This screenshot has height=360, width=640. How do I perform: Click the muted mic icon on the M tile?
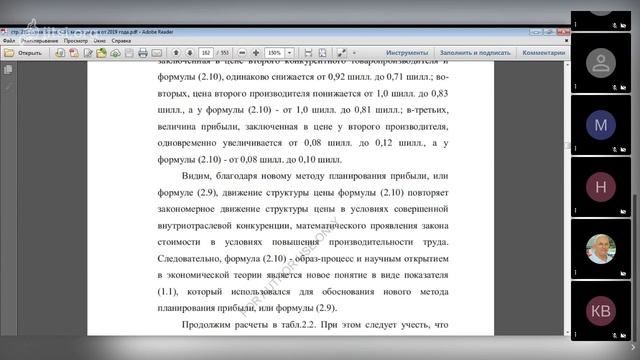pyautogui.click(x=615, y=149)
